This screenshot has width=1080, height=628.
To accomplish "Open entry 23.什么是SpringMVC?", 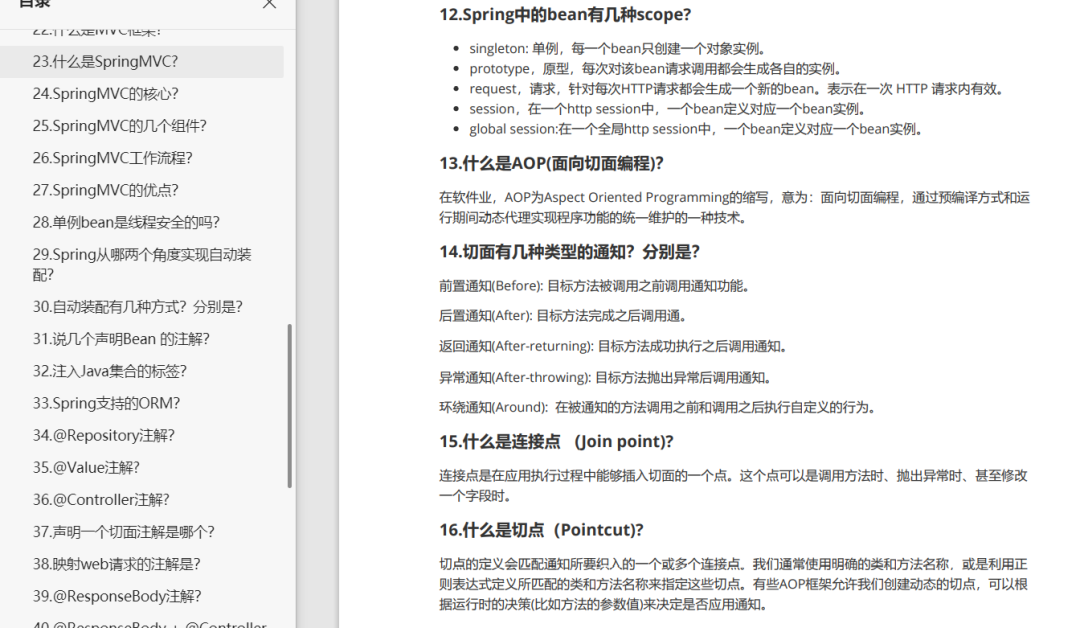I will [x=105, y=61].
